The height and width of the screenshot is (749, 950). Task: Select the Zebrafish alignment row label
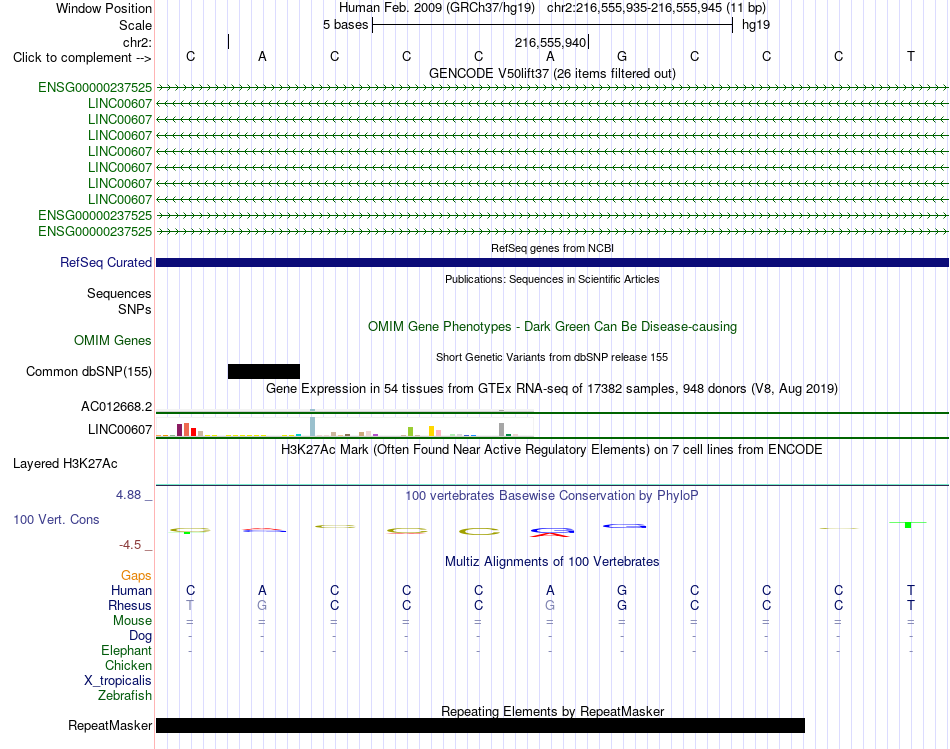coord(125,695)
